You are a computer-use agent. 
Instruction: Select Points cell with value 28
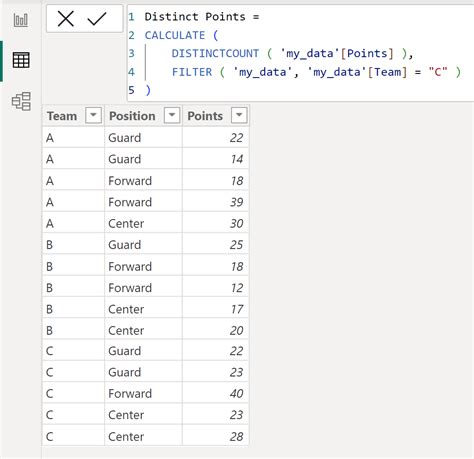216,436
